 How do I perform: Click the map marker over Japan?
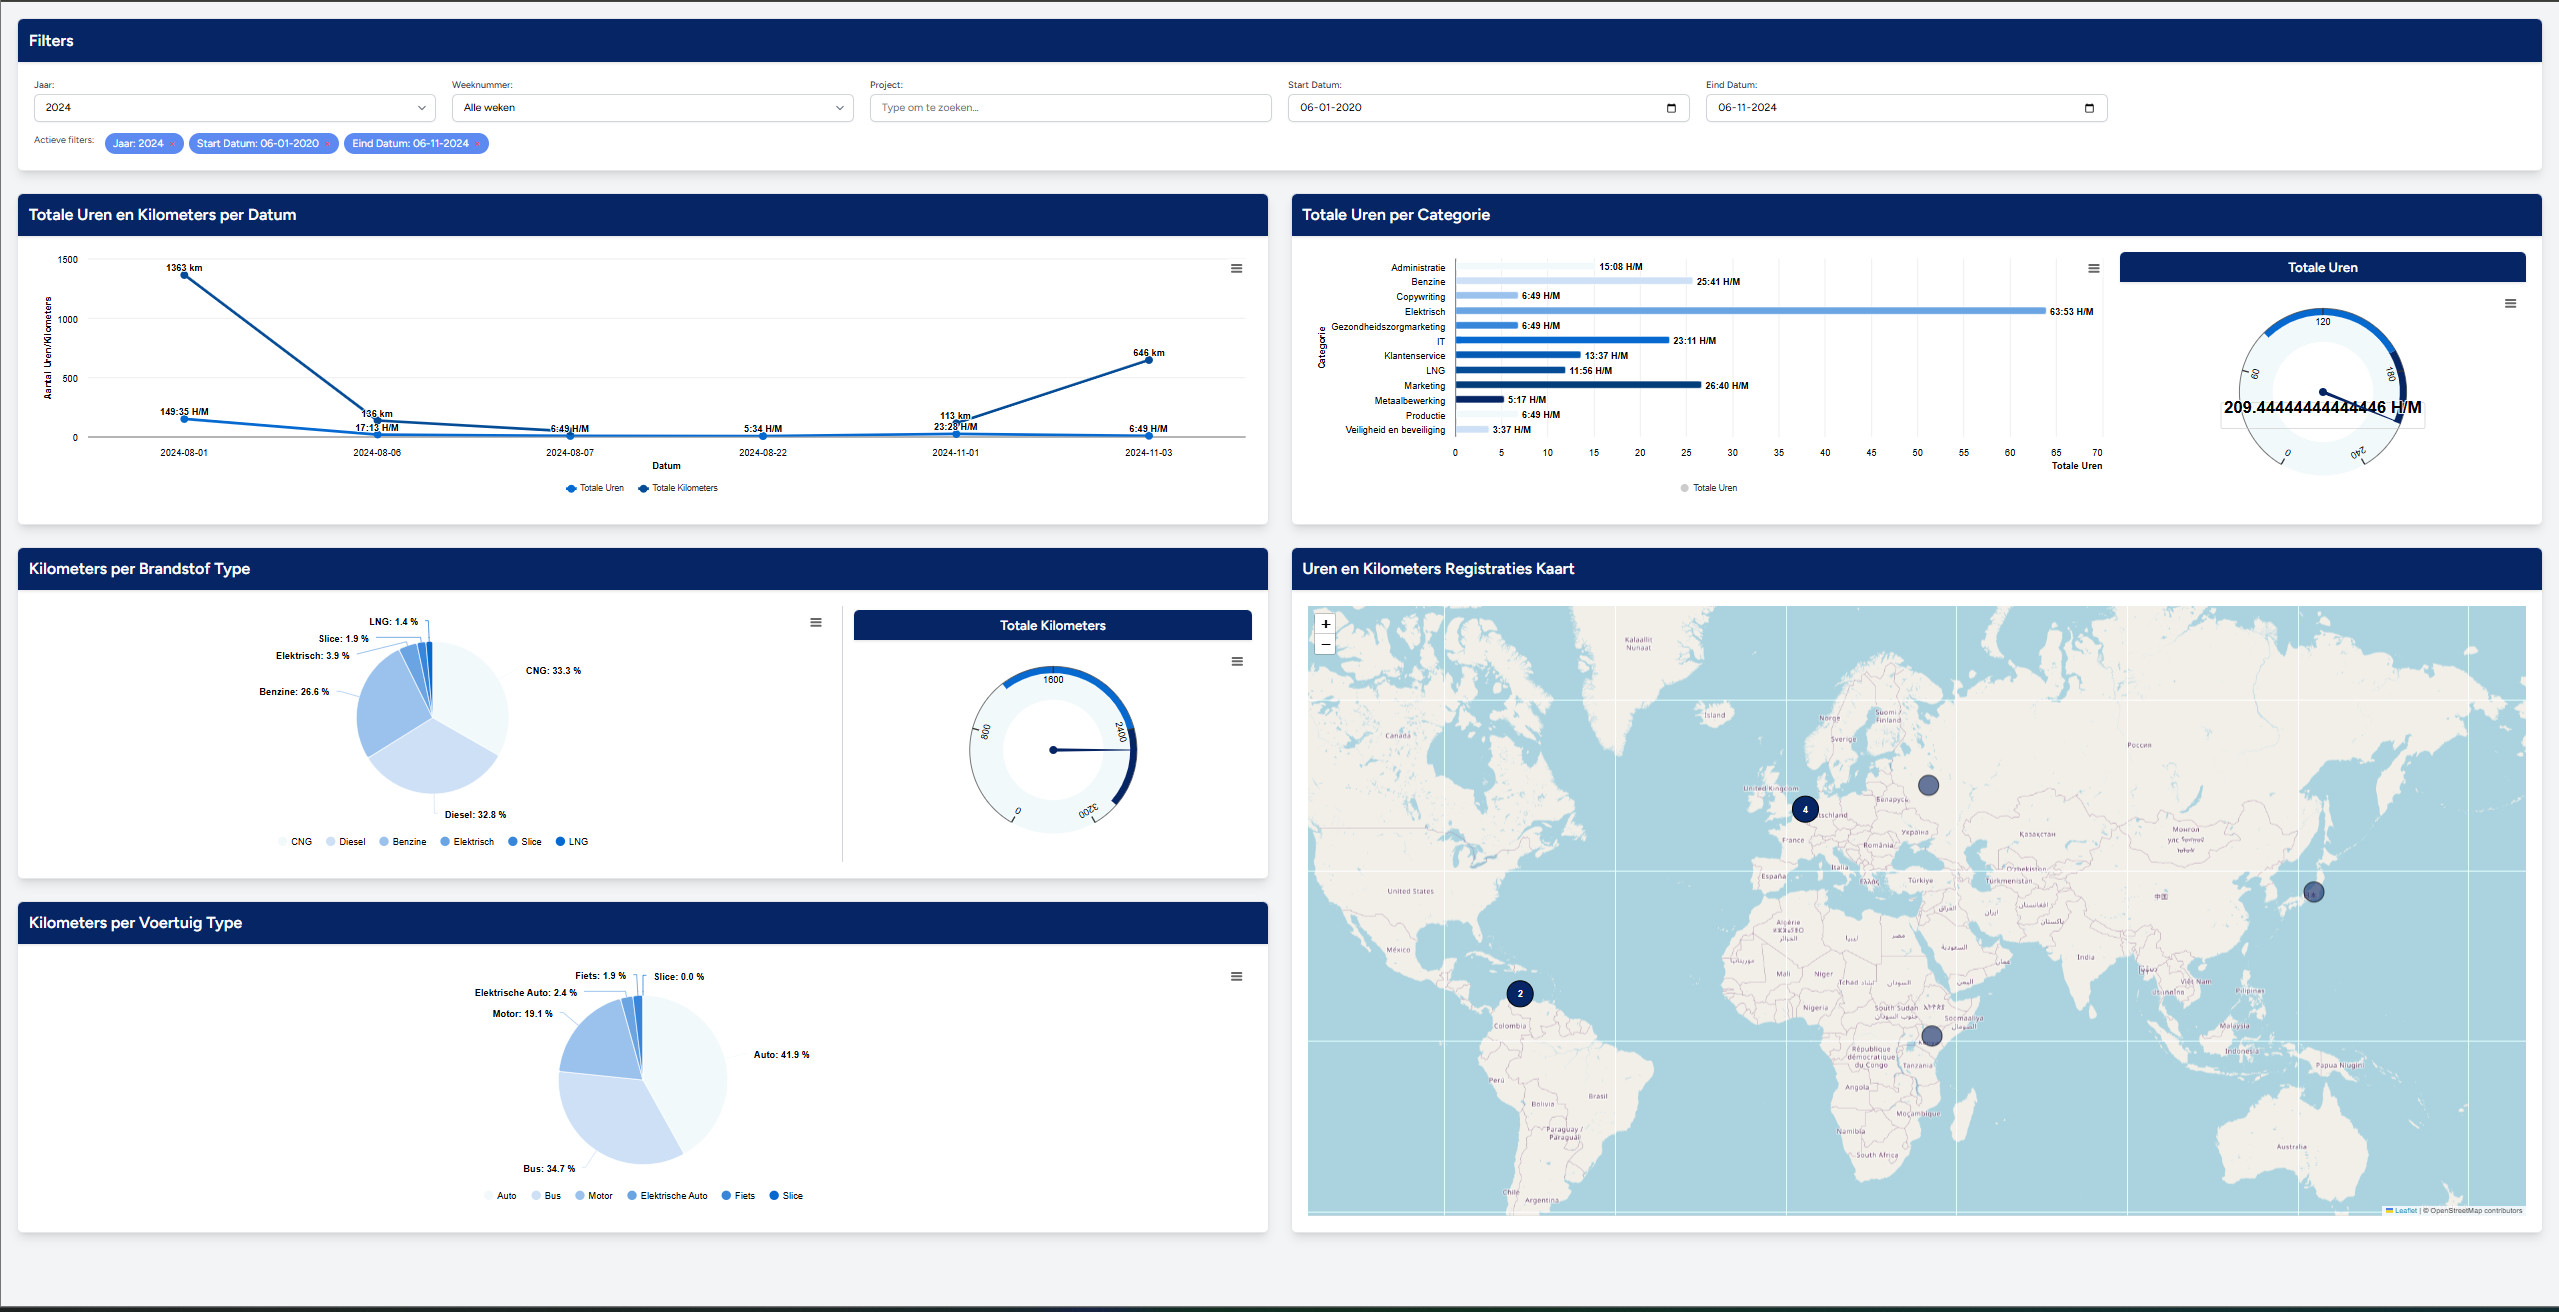click(2313, 892)
